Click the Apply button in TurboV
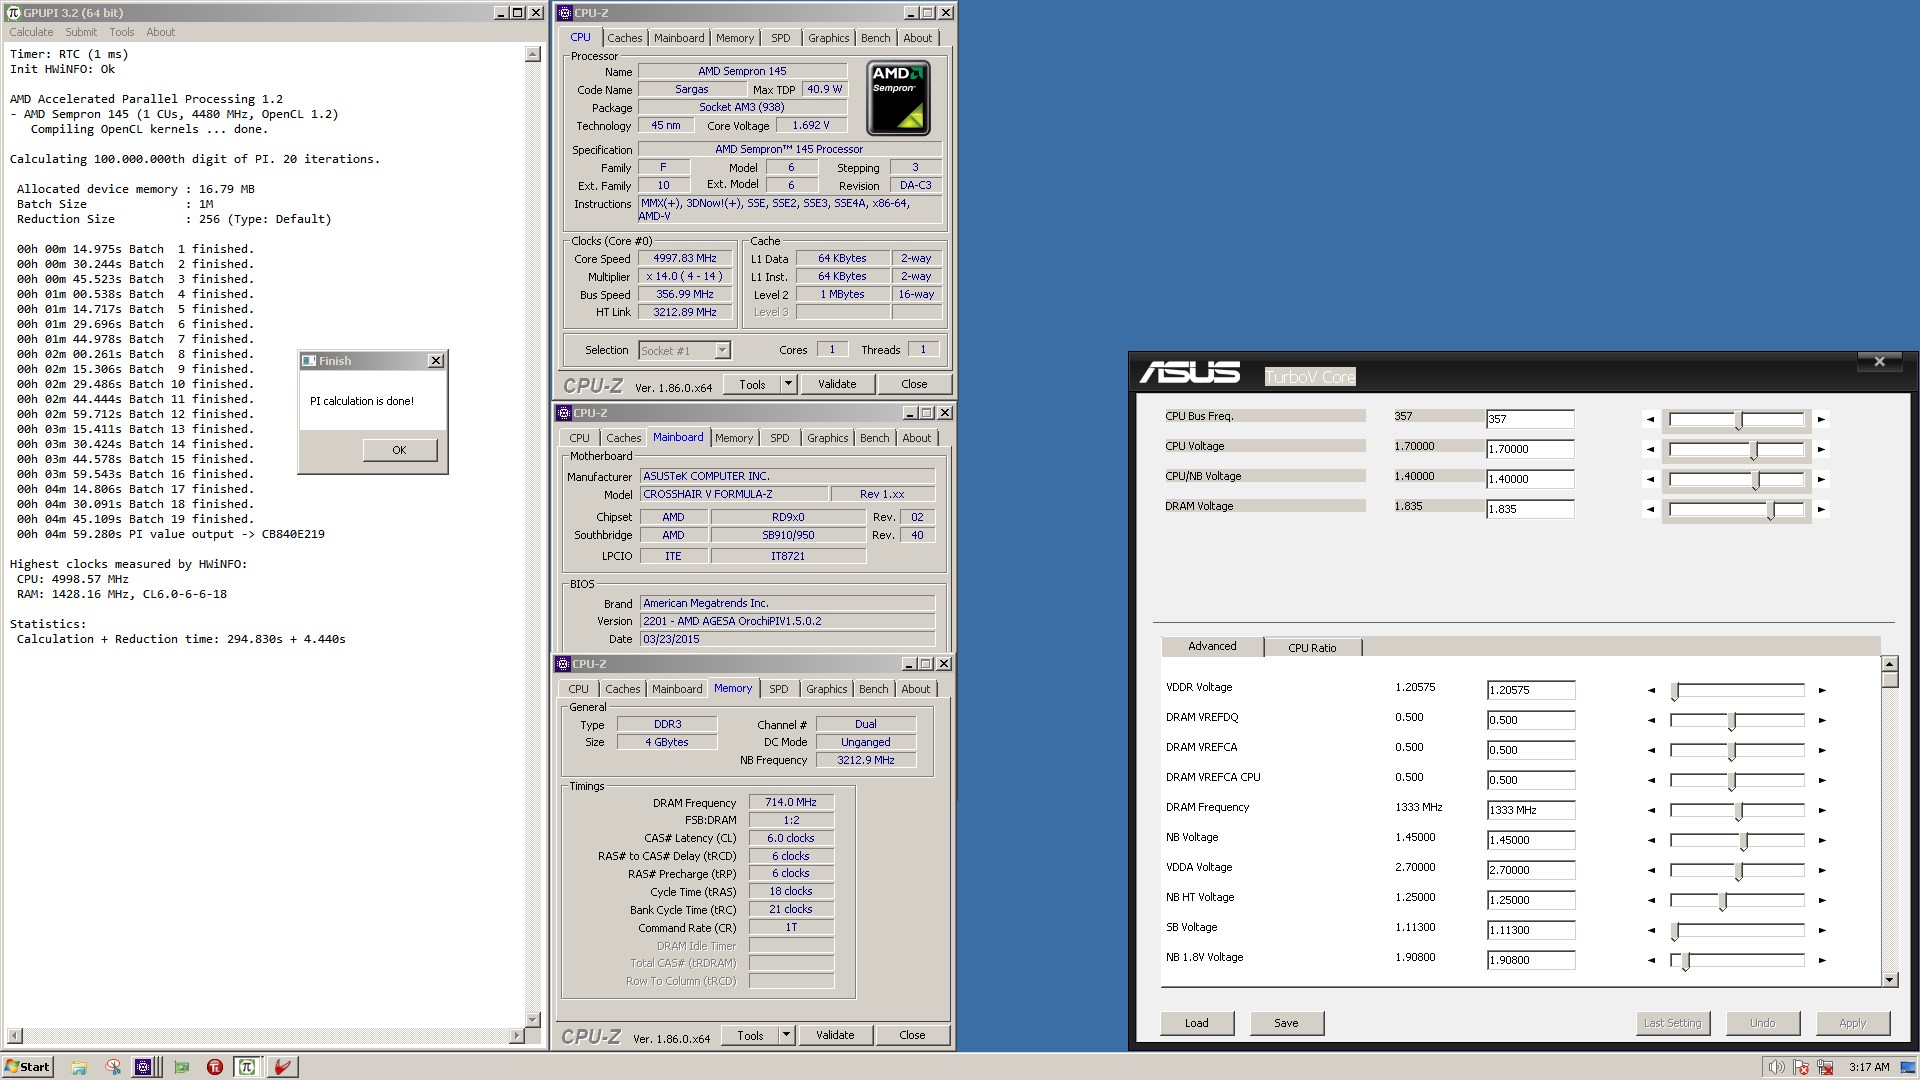The height and width of the screenshot is (1080, 1920). (x=1853, y=1023)
